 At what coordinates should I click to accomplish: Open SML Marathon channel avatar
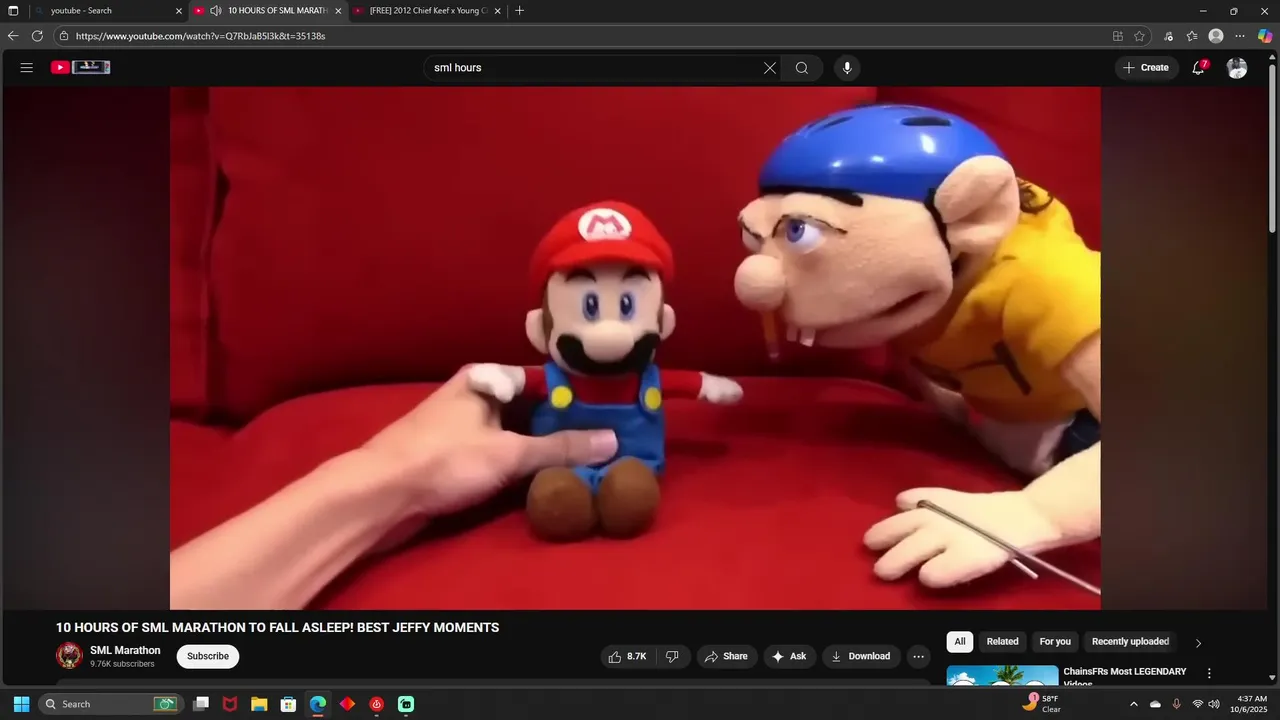[69, 656]
